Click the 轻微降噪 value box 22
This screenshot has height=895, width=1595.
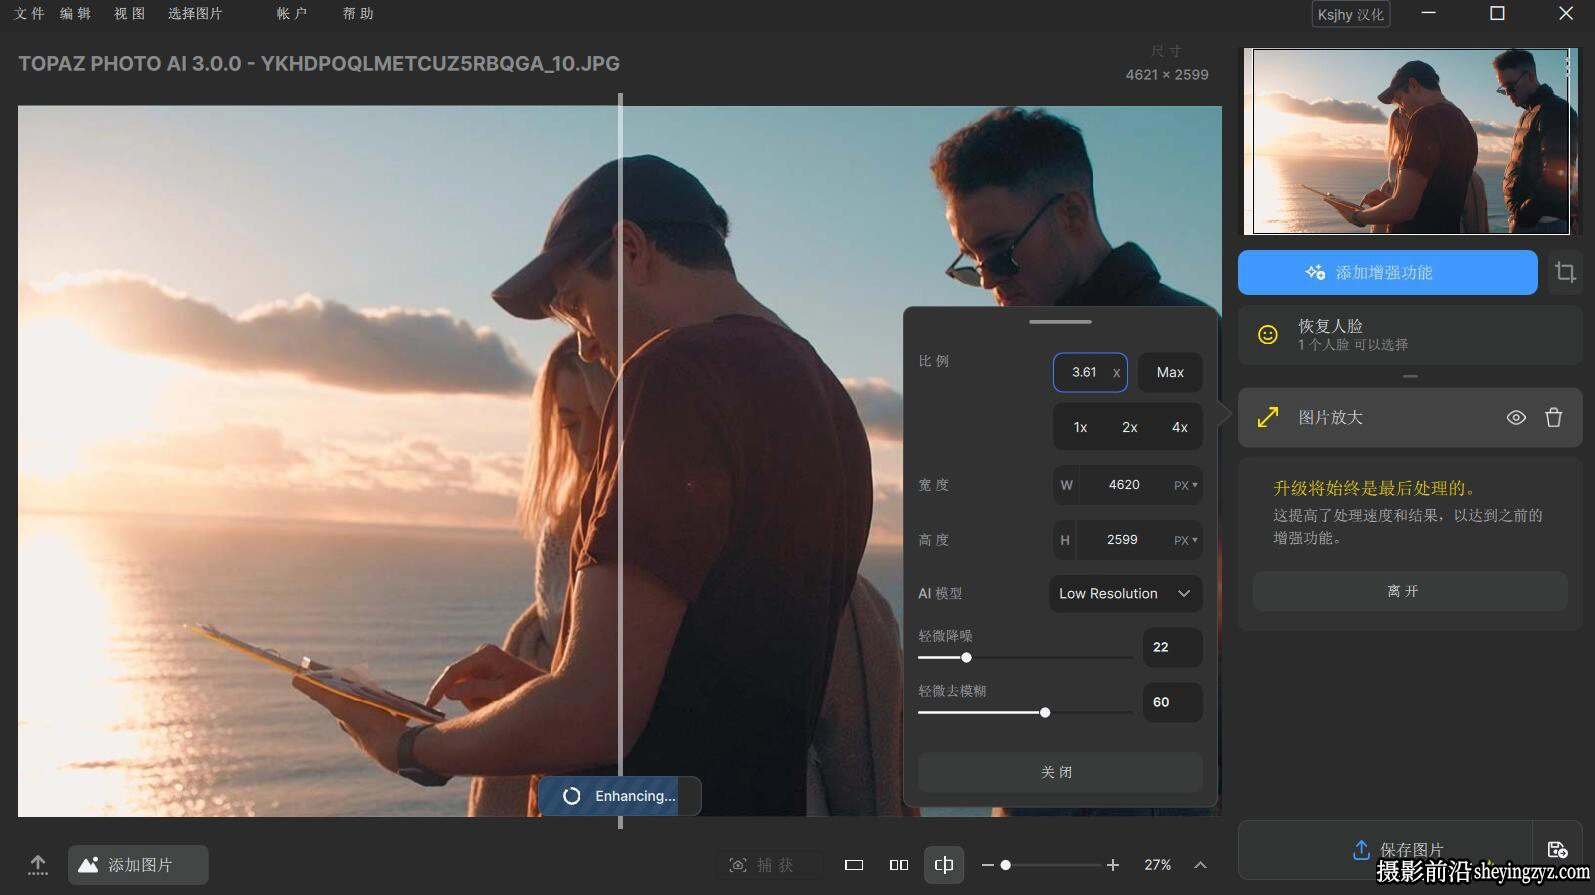(1172, 647)
